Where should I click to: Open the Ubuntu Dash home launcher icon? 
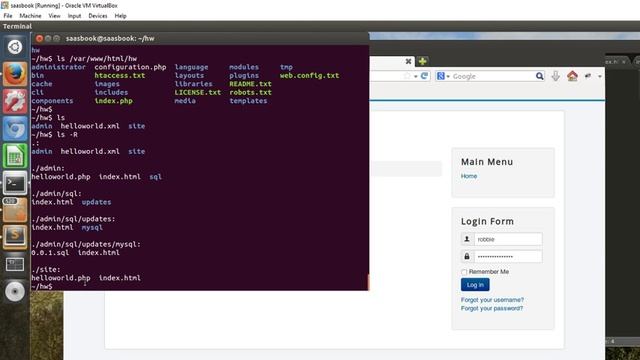pos(15,47)
